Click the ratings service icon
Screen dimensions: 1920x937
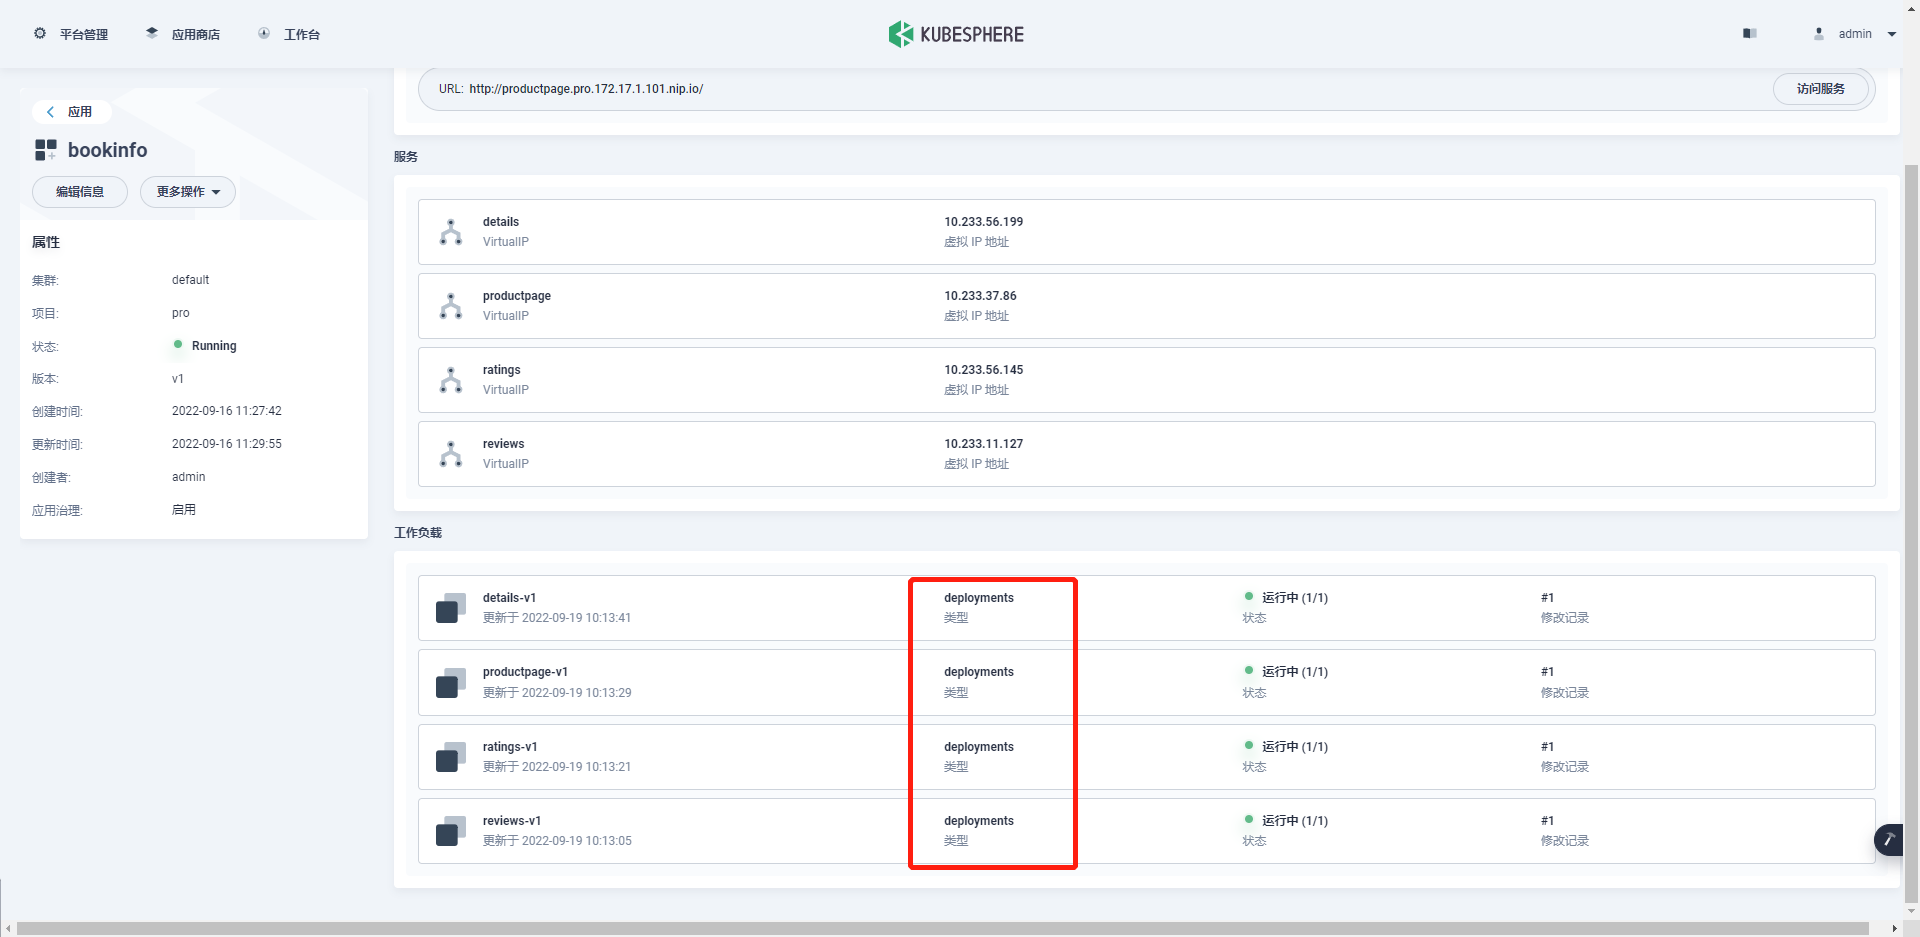pos(451,380)
